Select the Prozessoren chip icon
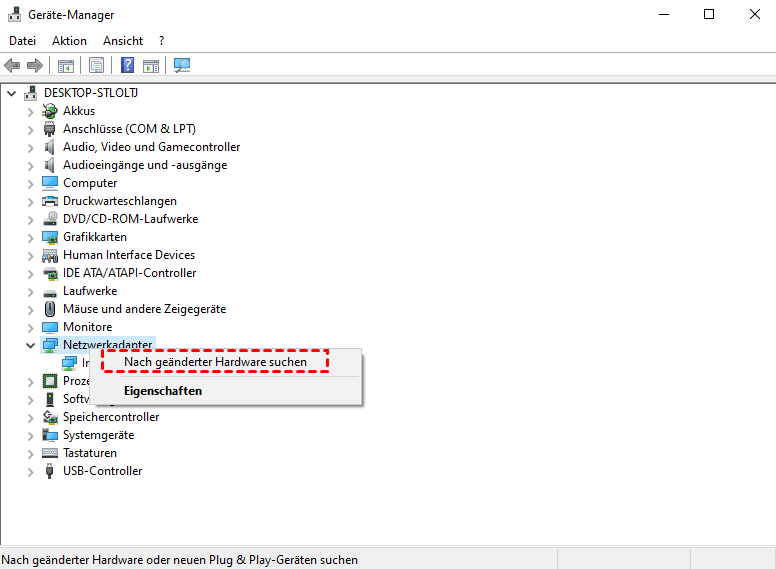The image size is (776, 569). tap(49, 381)
